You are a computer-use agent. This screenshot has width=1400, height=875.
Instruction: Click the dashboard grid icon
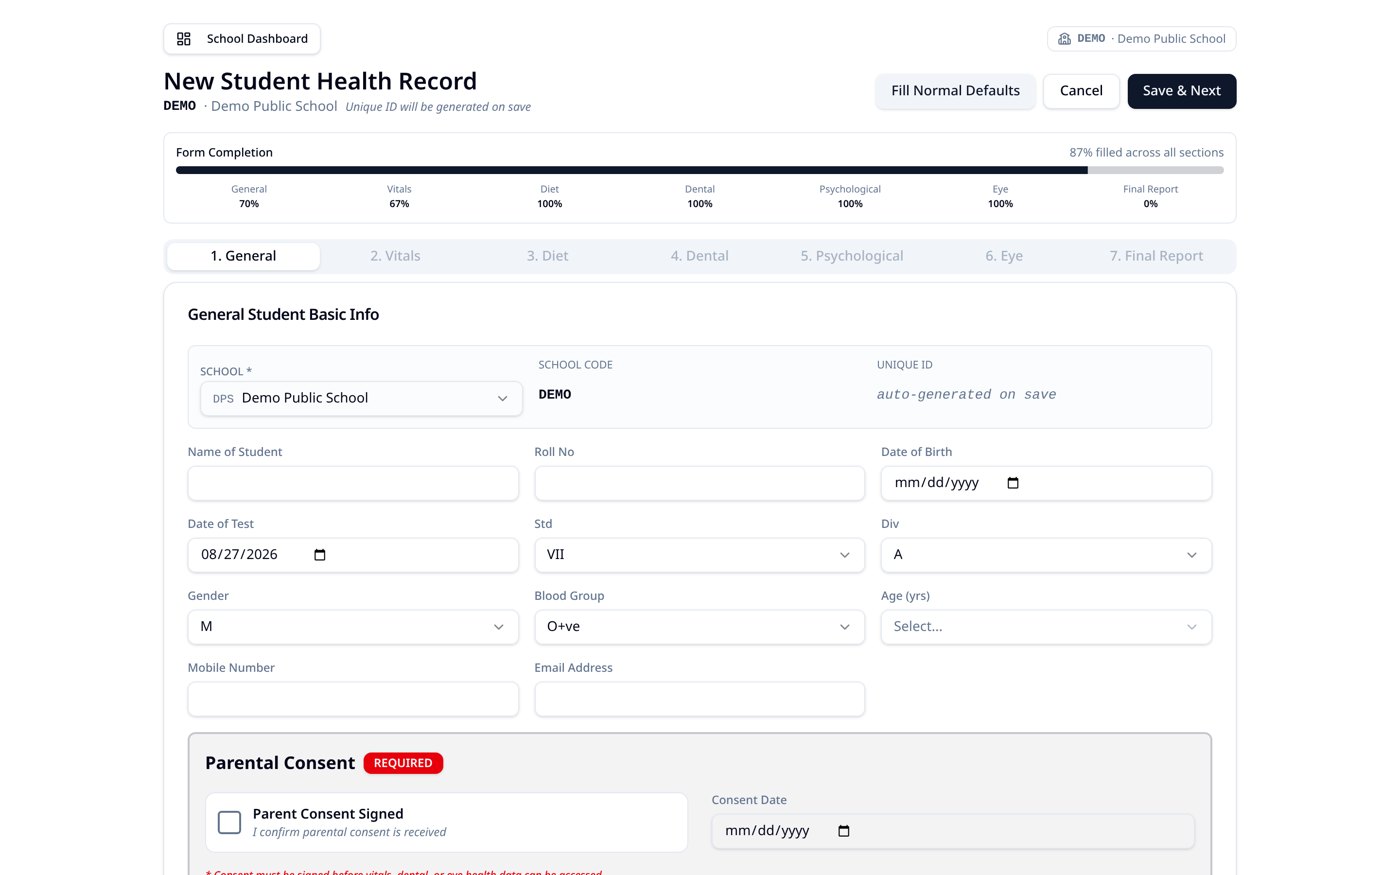click(x=183, y=39)
